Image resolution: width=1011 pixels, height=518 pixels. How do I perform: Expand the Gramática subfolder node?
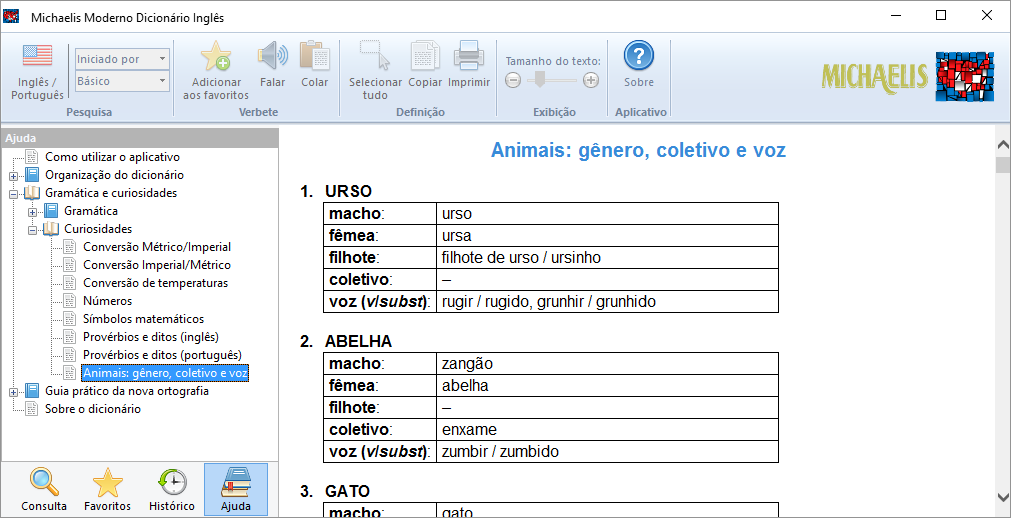tap(33, 211)
